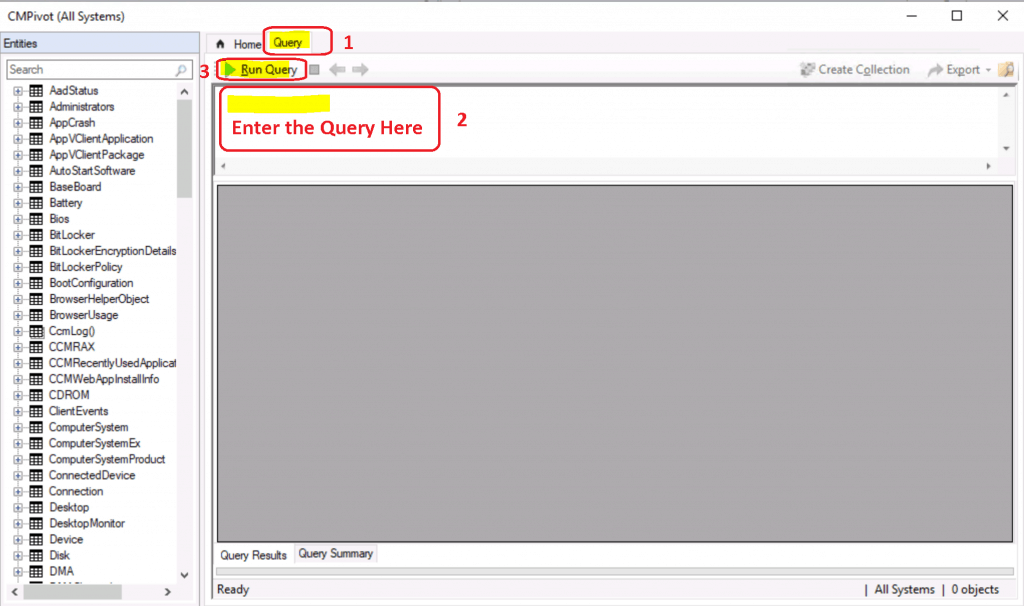This screenshot has height=606, width=1024.
Task: Expand the Administrators entity node
Action: click(x=18, y=106)
